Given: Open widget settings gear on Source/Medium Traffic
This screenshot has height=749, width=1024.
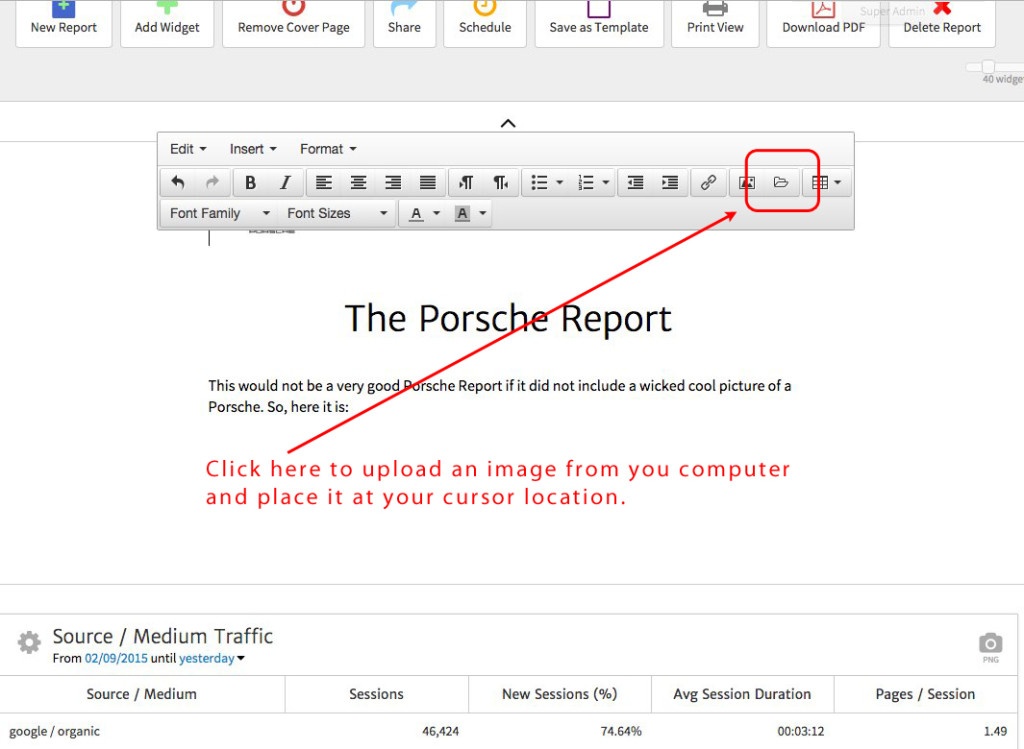Looking at the screenshot, I should (28, 643).
